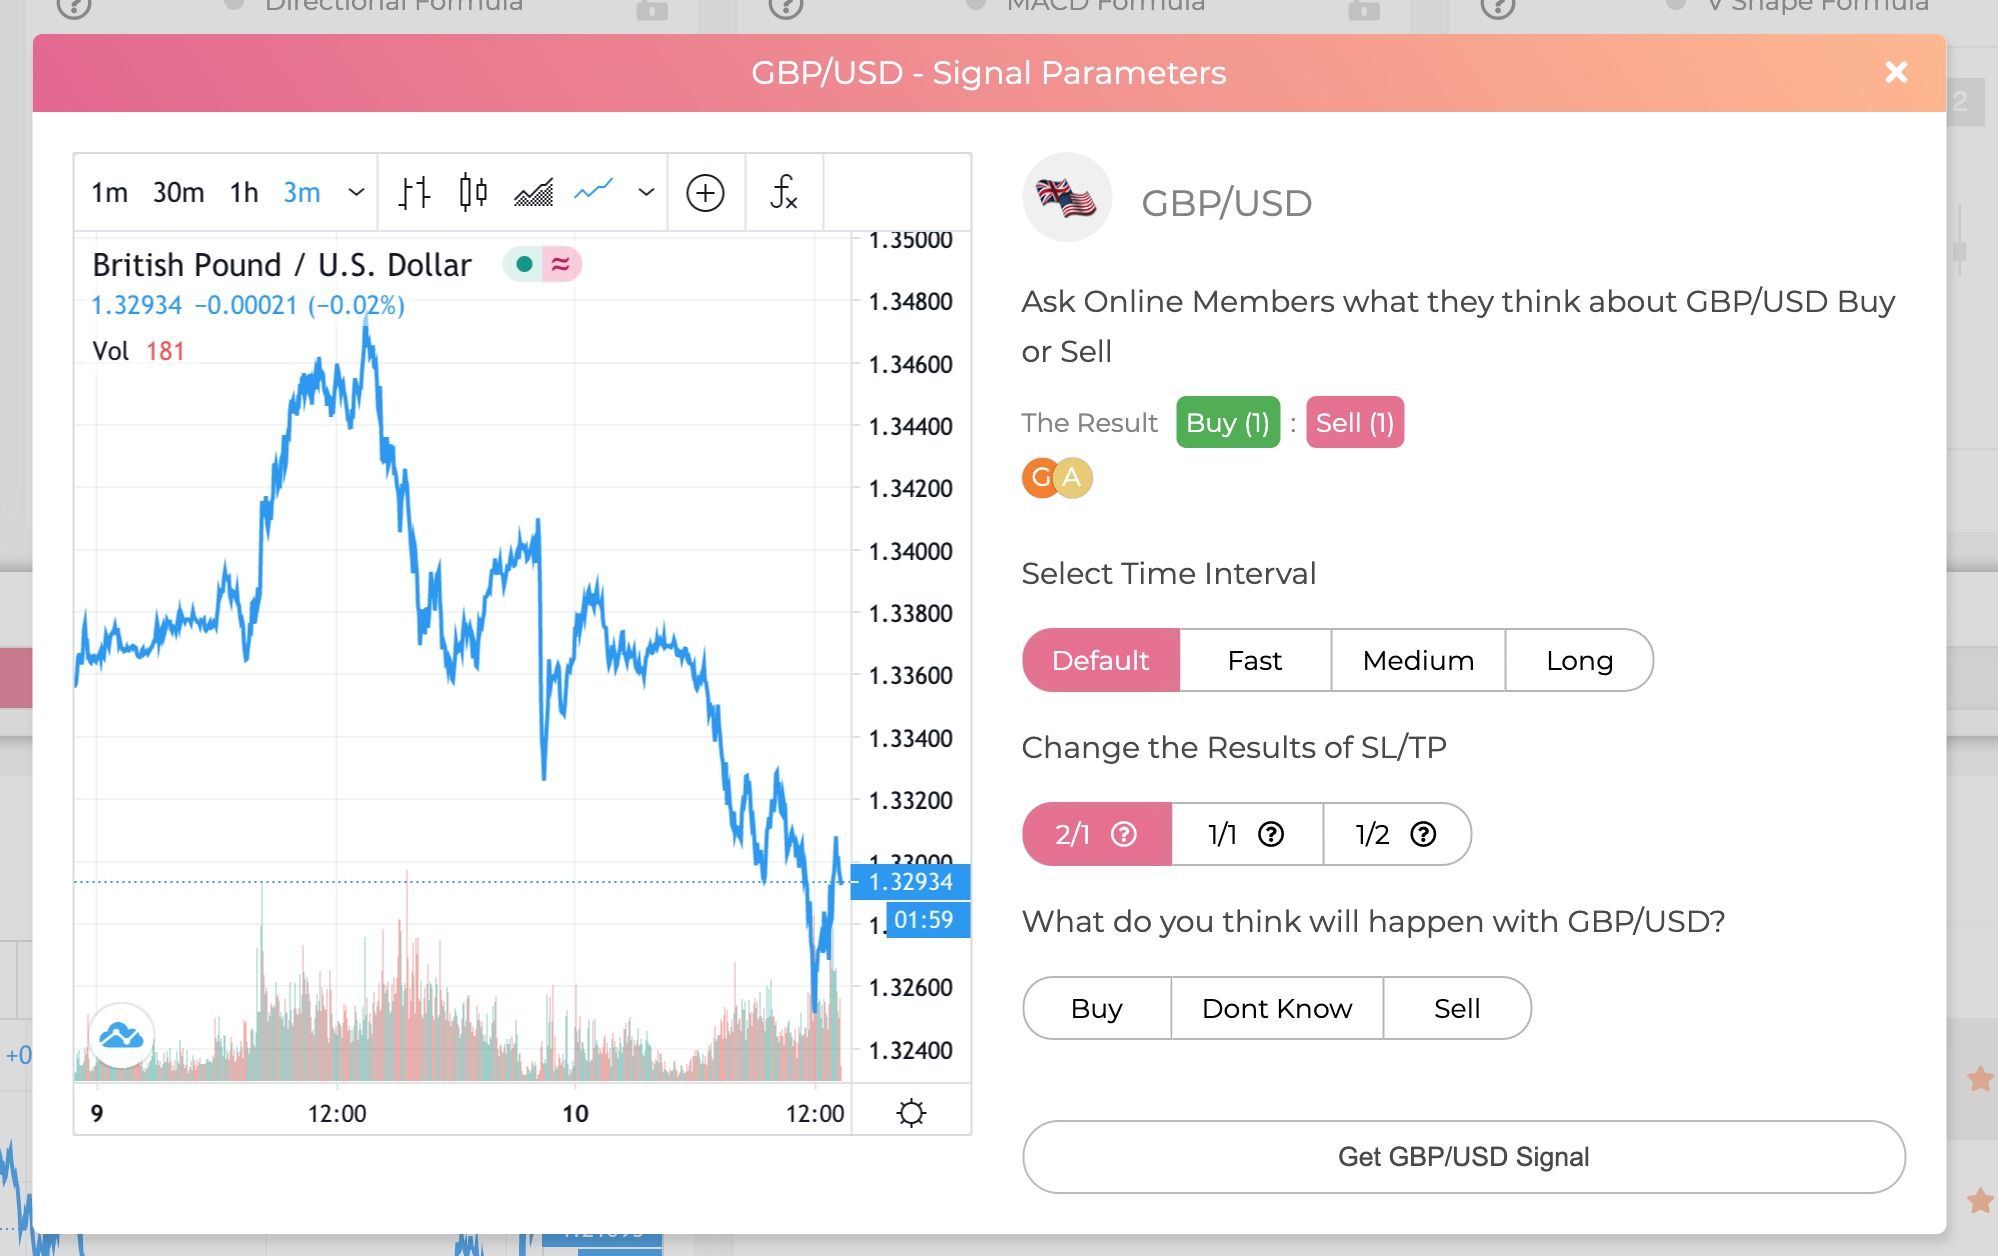Select the line chart style icon
Viewport: 1998px width, 1256px height.
[593, 190]
